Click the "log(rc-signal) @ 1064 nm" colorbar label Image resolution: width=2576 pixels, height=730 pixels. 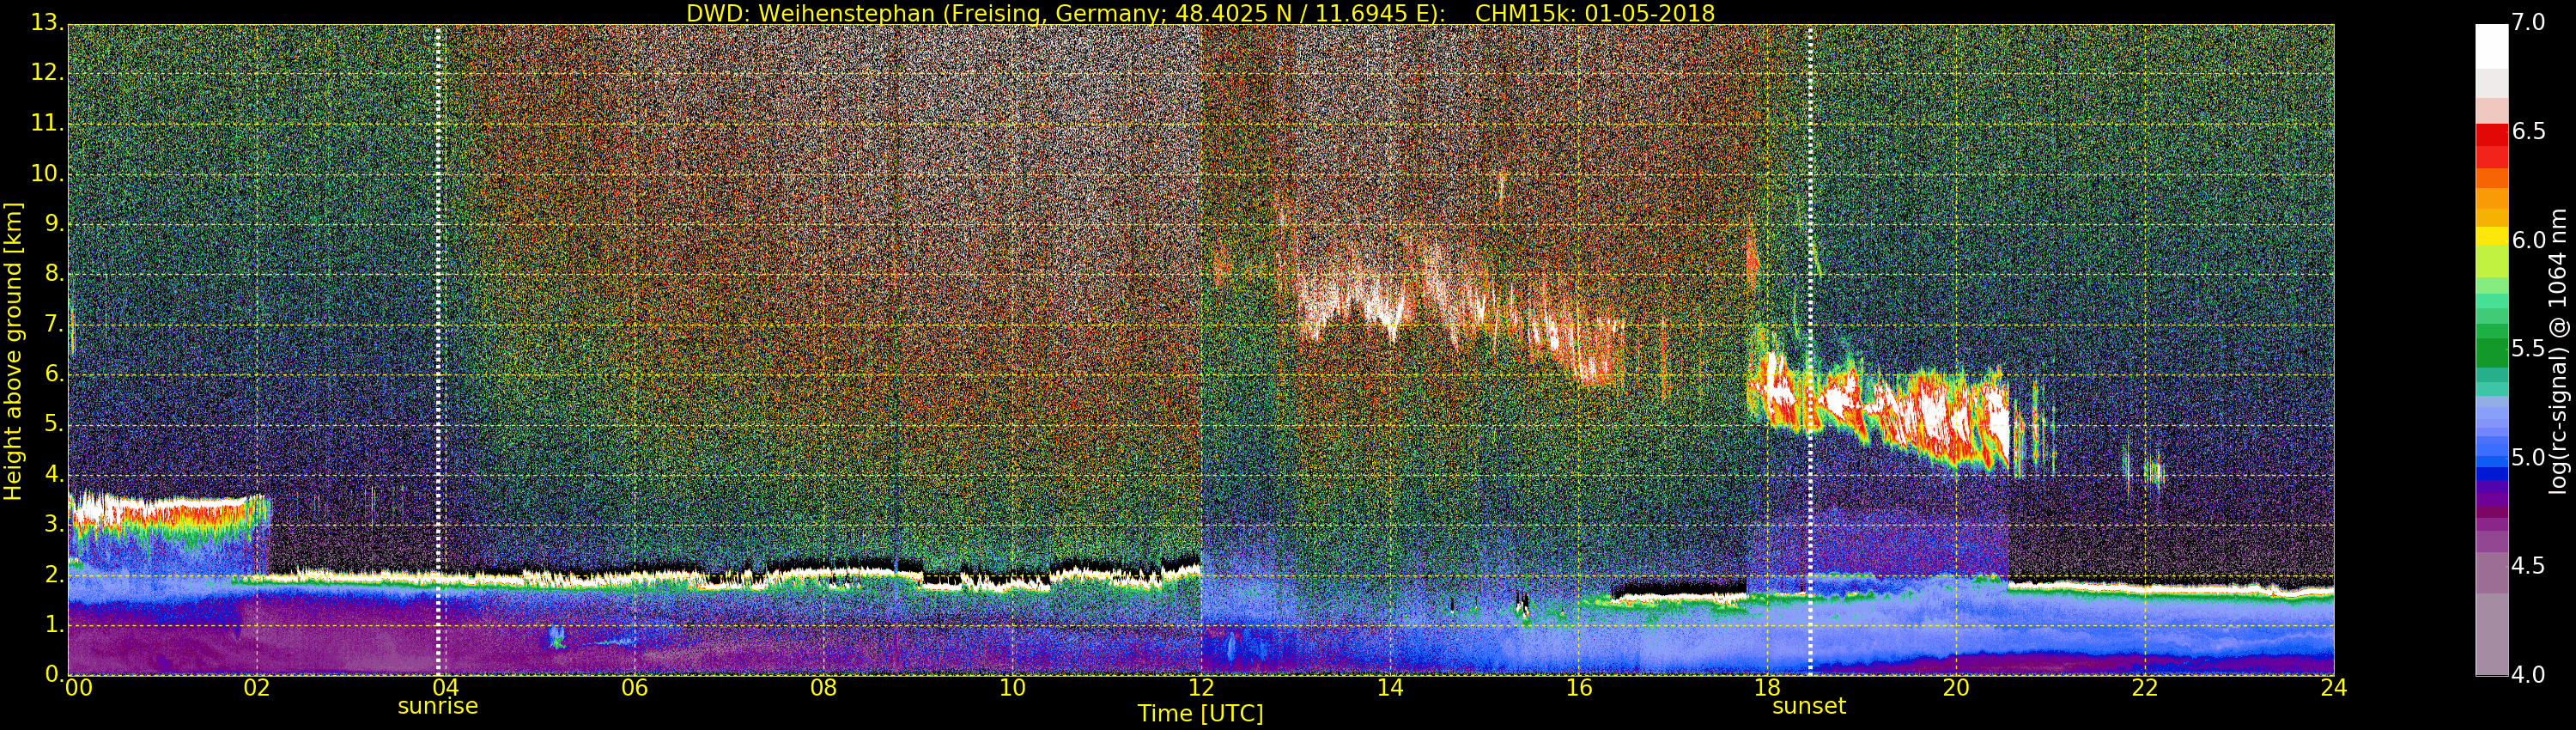[x=2558, y=350]
